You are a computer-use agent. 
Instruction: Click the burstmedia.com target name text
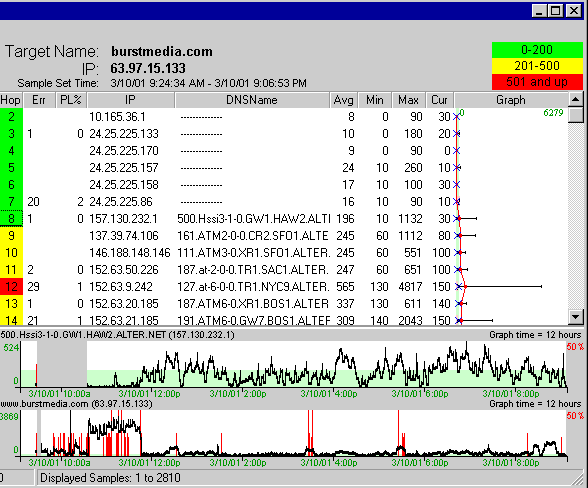(x=162, y=51)
